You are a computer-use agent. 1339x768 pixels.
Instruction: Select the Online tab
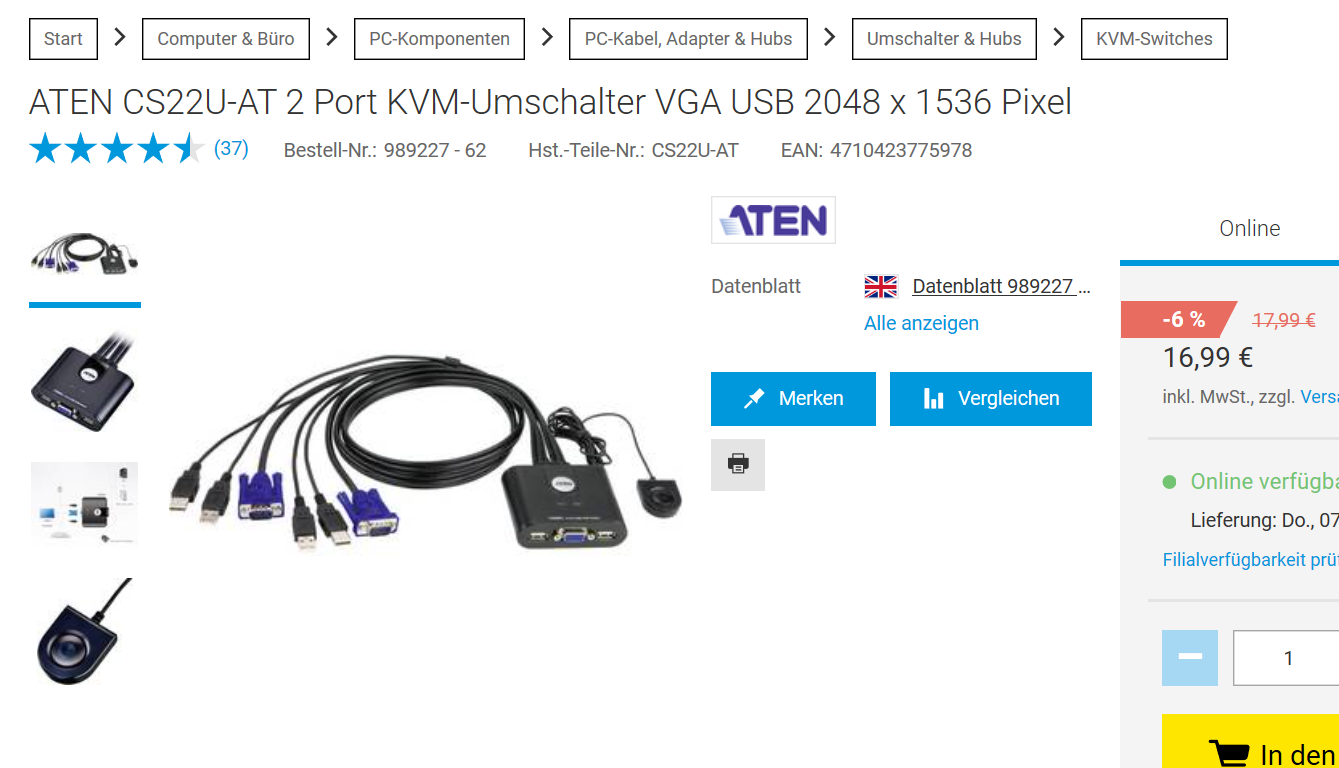pyautogui.click(x=1249, y=229)
